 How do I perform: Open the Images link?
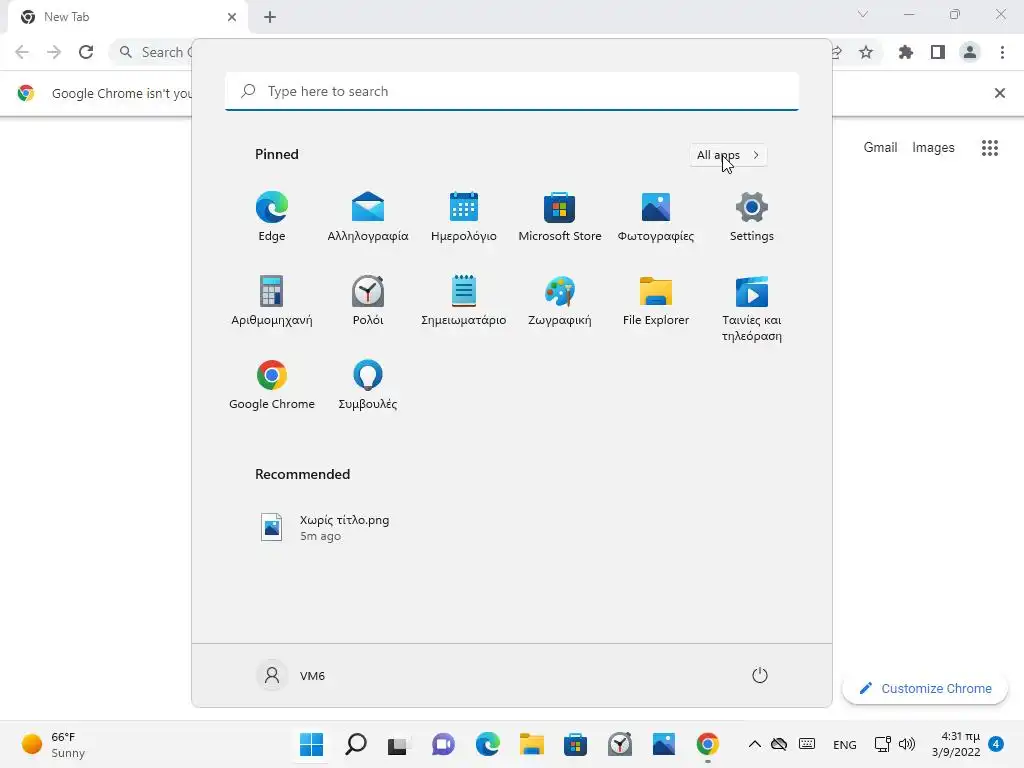(933, 148)
